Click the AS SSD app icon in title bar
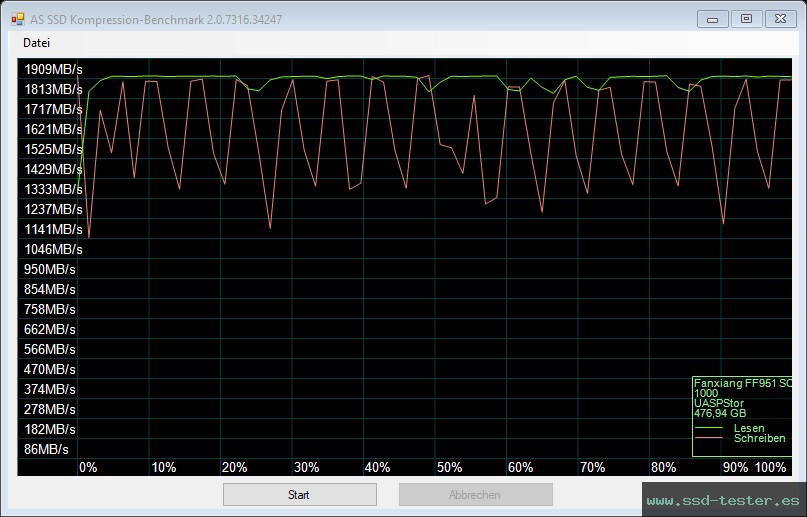This screenshot has width=807, height=517. pos(17,19)
